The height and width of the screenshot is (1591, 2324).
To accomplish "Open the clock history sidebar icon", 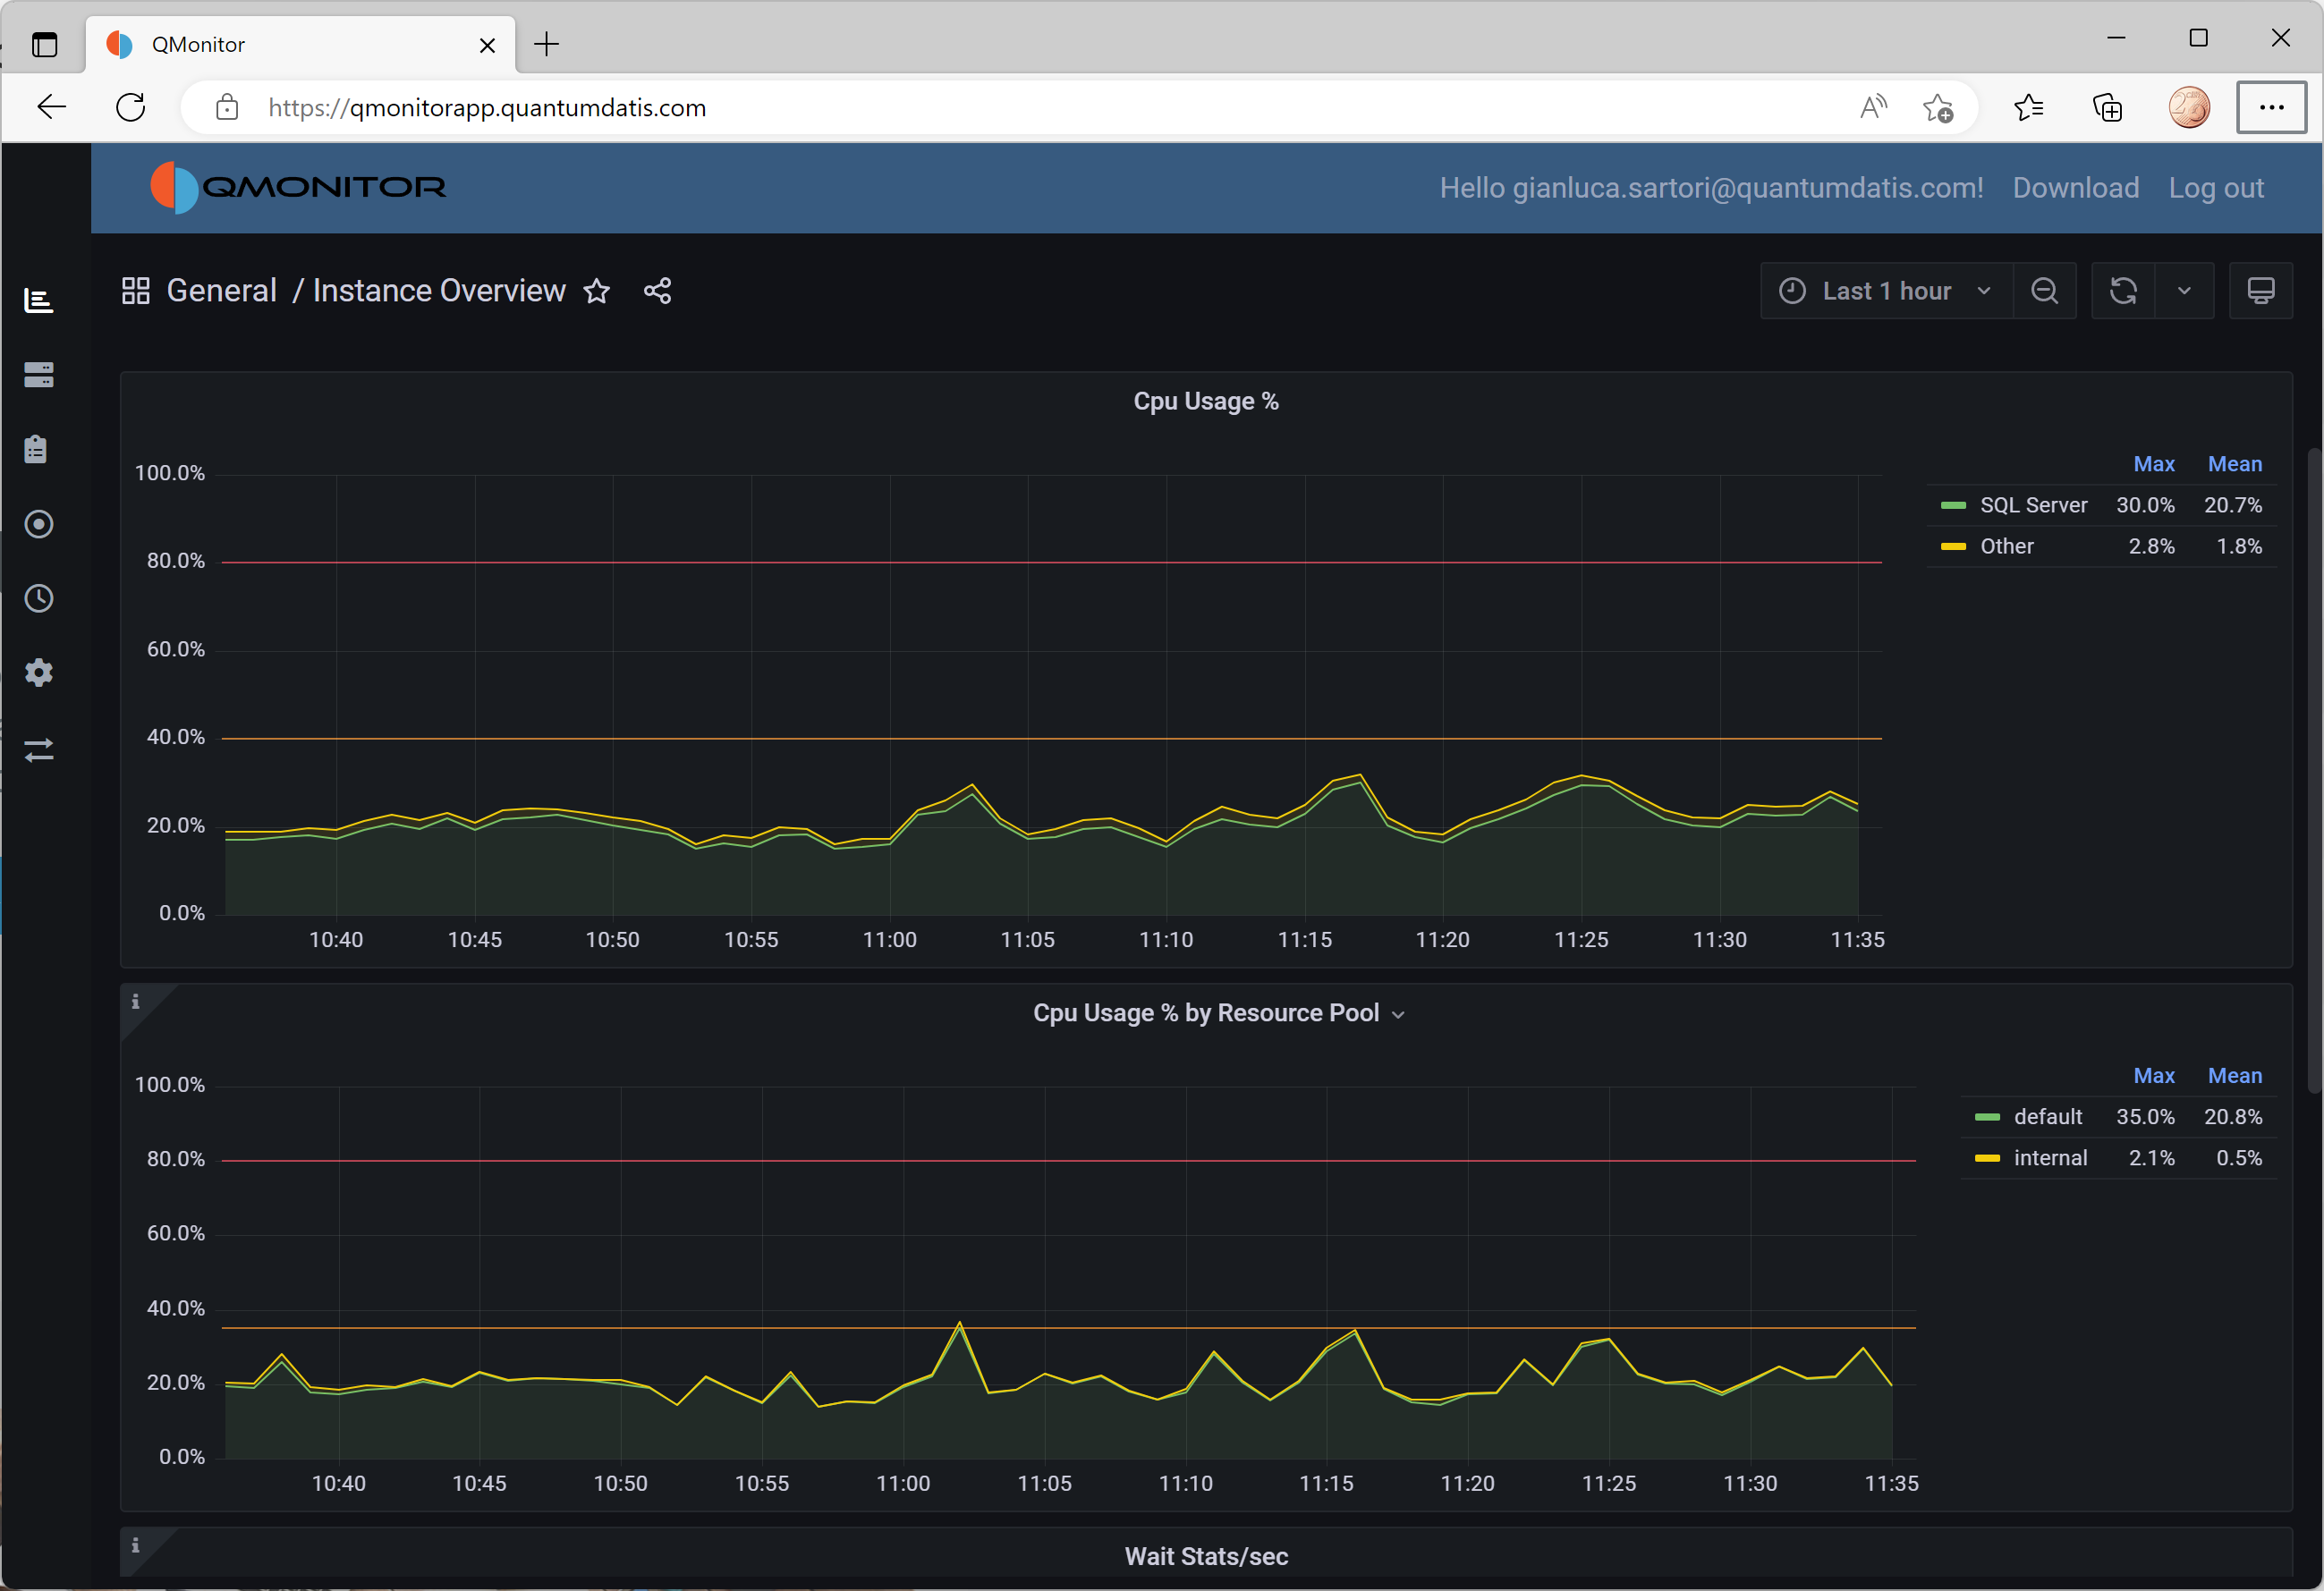I will pos(38,599).
